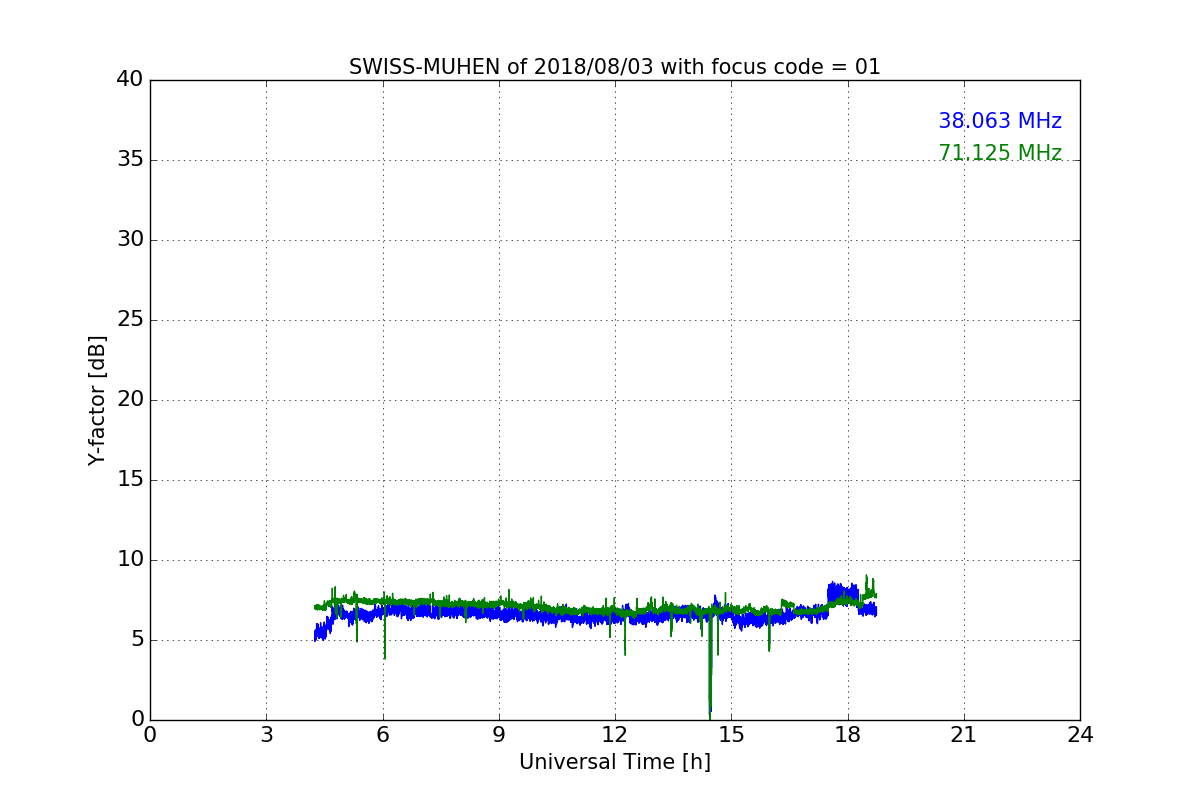Screen dimensions: 1200x800
Task: Click the deep dropout spike near 14.5 h
Action: tap(710, 665)
